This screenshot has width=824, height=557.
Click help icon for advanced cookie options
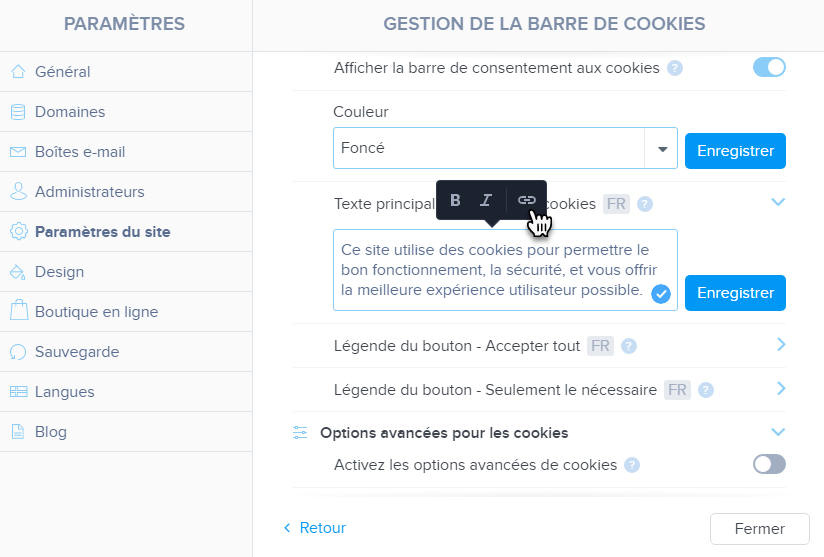pyautogui.click(x=631, y=464)
